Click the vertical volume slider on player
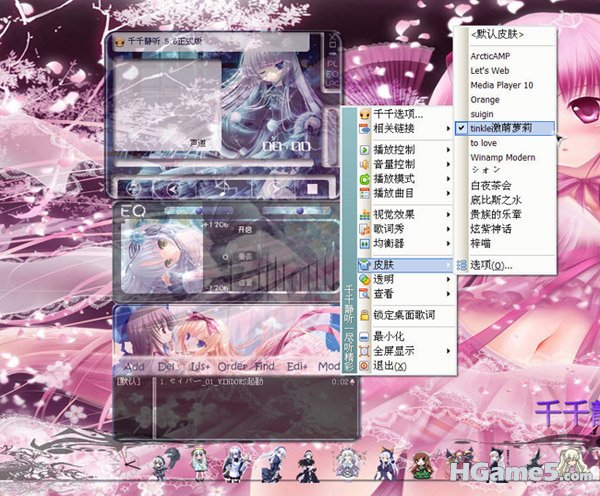 tap(331, 138)
